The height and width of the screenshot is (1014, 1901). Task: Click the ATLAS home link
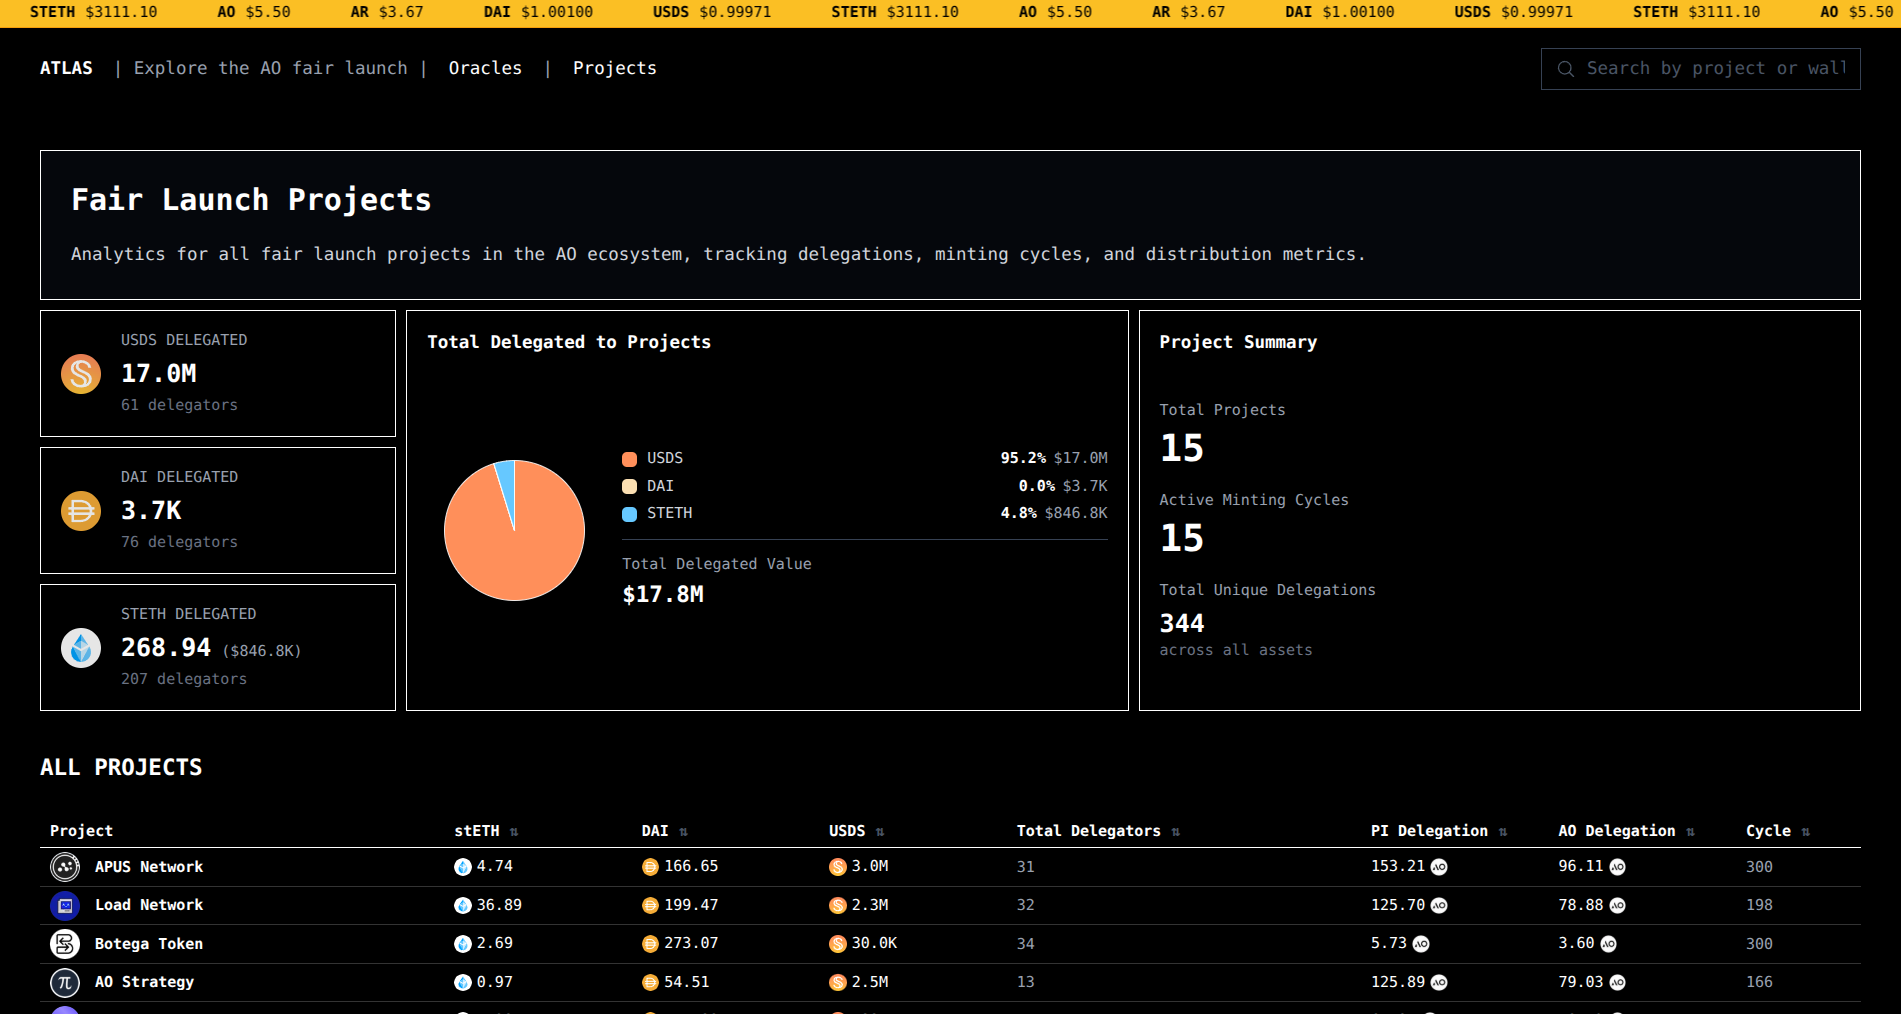coord(66,68)
